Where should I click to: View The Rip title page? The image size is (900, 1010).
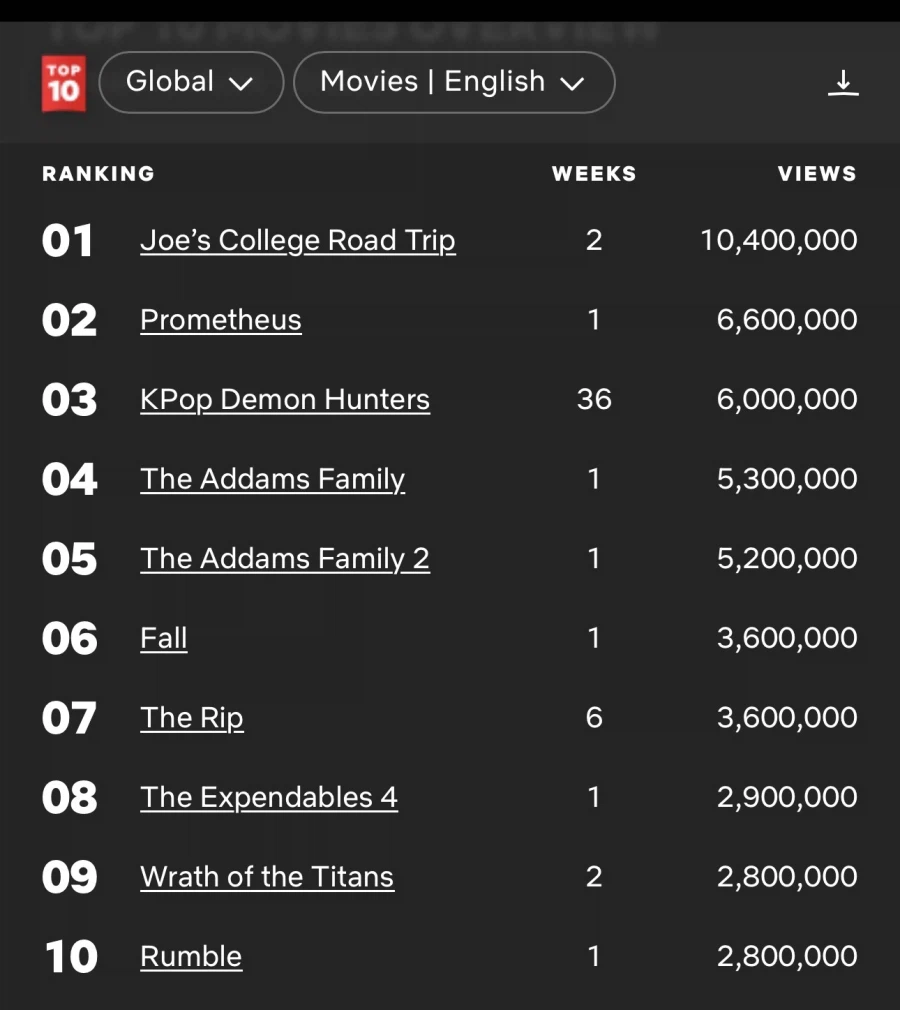pos(191,718)
